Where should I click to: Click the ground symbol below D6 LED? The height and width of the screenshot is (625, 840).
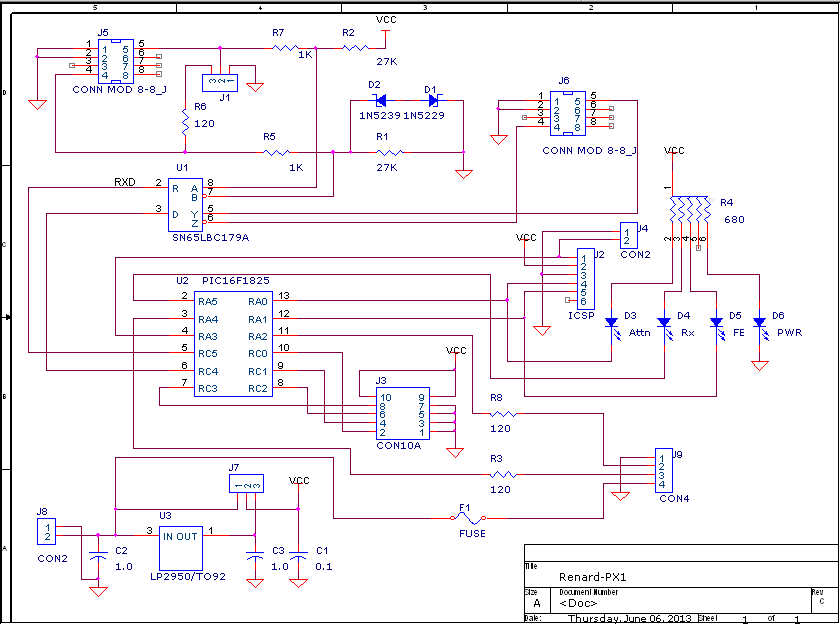coord(760,365)
